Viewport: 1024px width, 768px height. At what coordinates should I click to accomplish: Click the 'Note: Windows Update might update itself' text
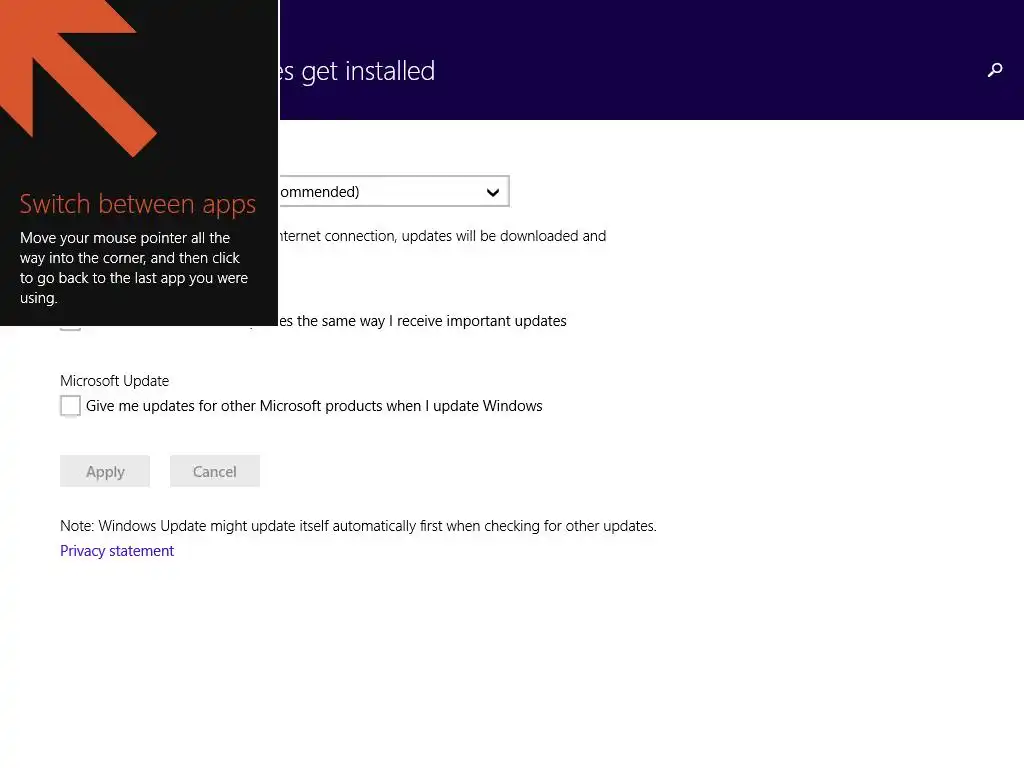tap(358, 526)
